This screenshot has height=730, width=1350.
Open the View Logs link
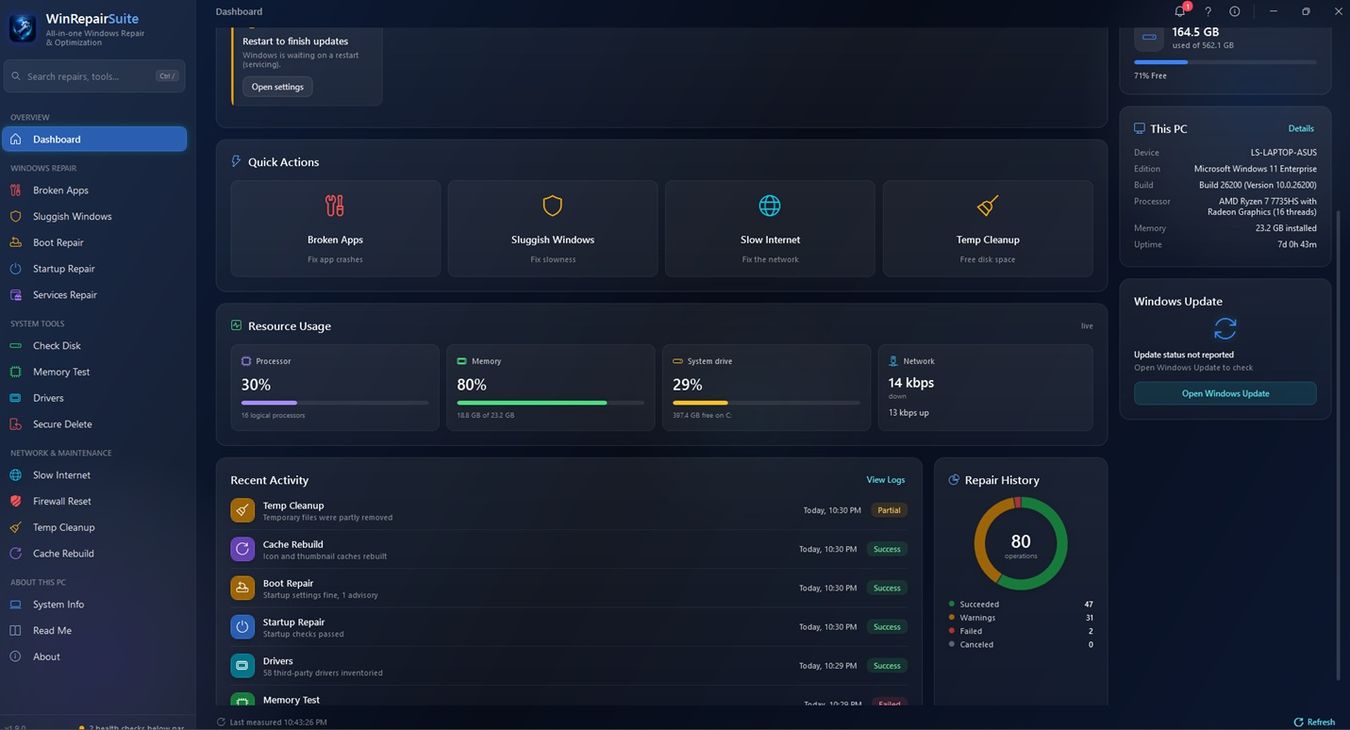(x=885, y=480)
